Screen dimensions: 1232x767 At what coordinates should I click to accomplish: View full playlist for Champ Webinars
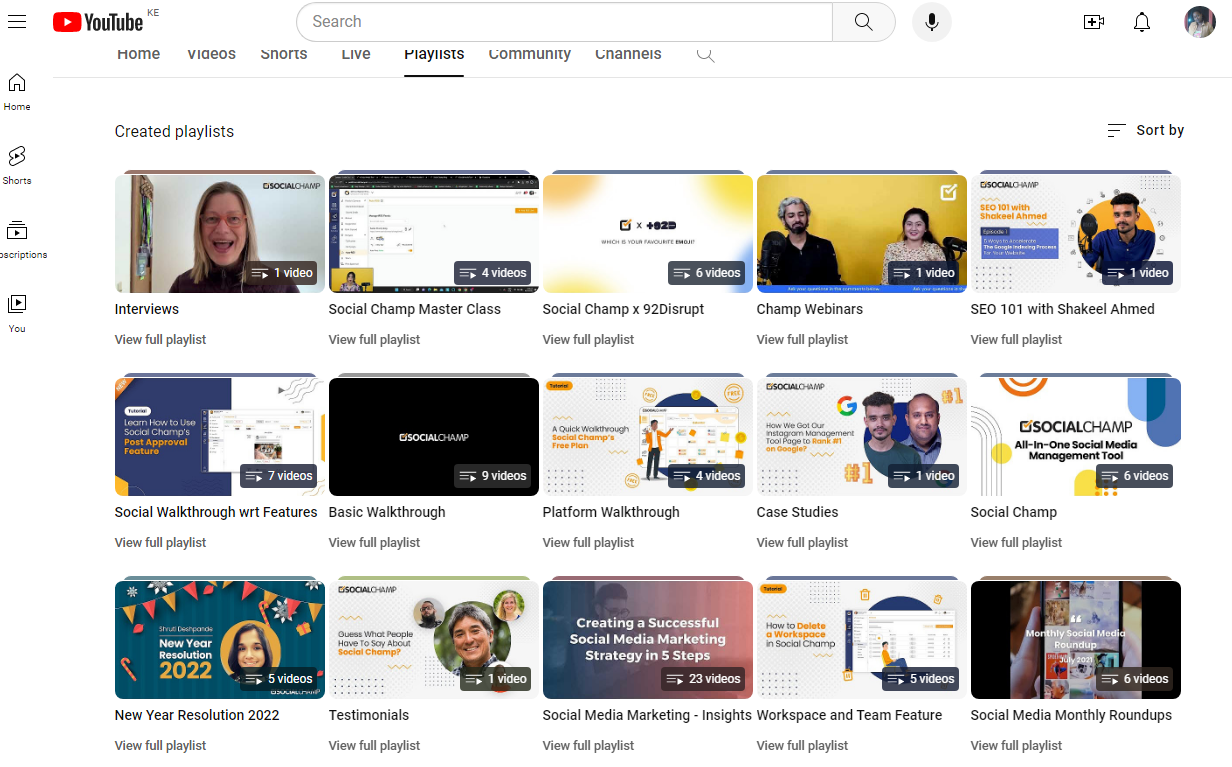coord(802,339)
